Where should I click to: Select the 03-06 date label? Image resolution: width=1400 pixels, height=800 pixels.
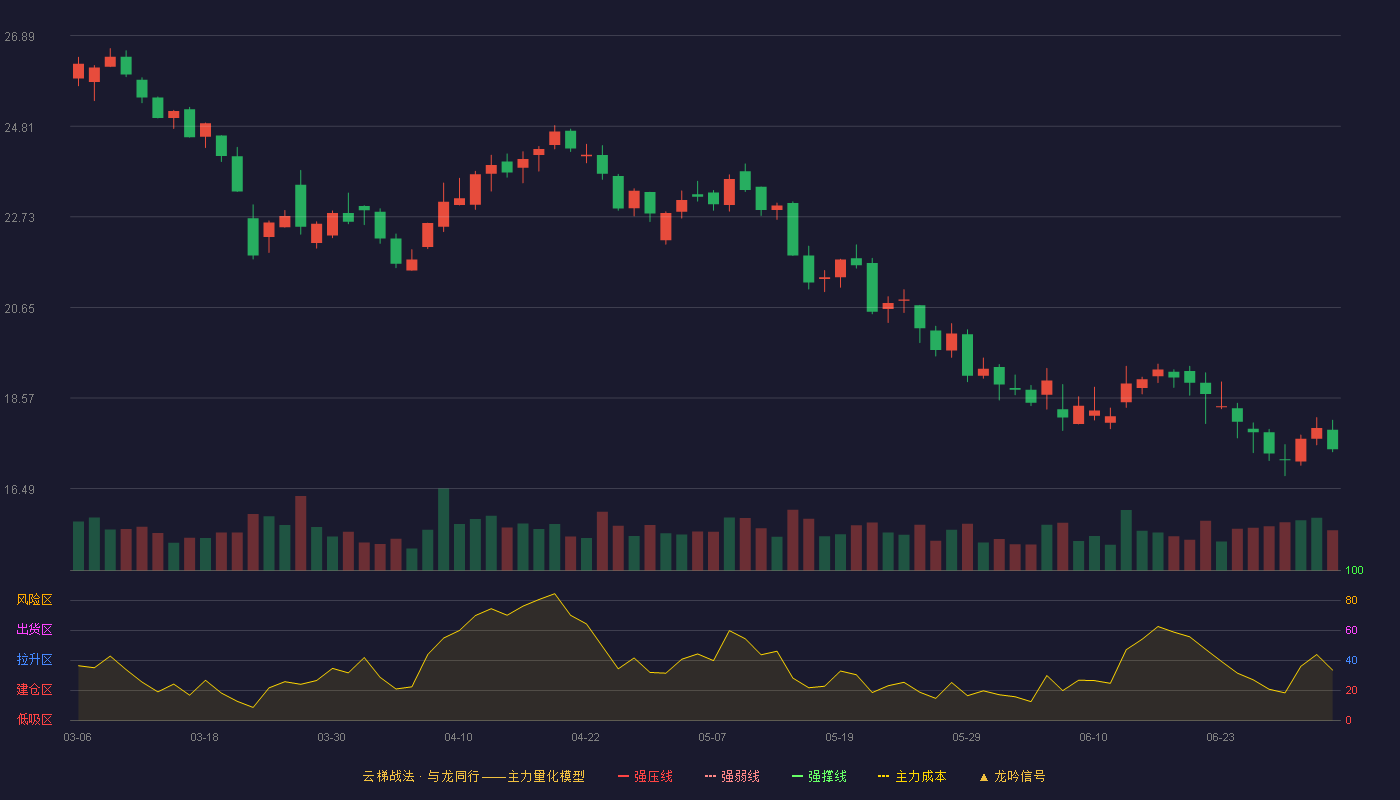[78, 737]
